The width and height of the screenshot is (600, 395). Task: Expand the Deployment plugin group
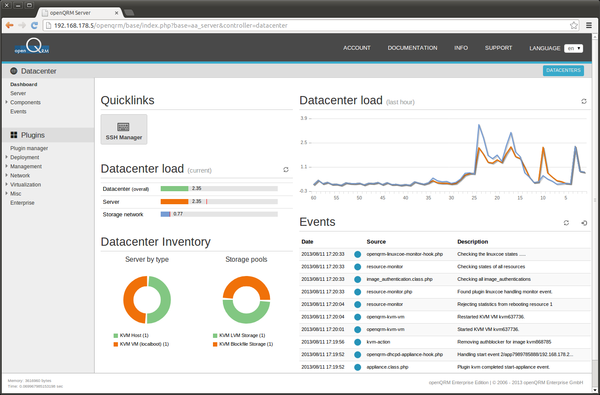point(7,157)
